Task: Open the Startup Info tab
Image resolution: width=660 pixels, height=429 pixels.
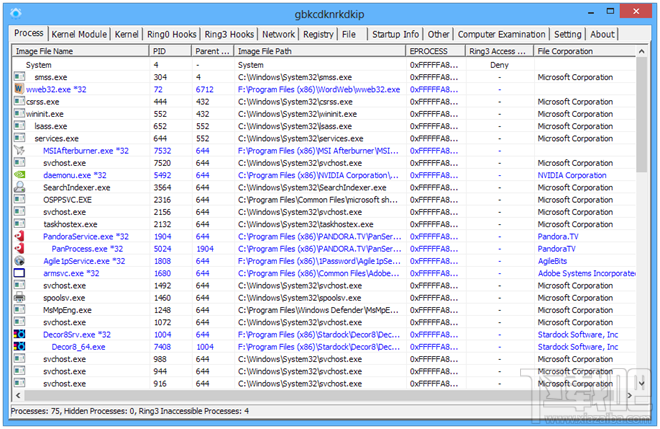Action: [395, 34]
